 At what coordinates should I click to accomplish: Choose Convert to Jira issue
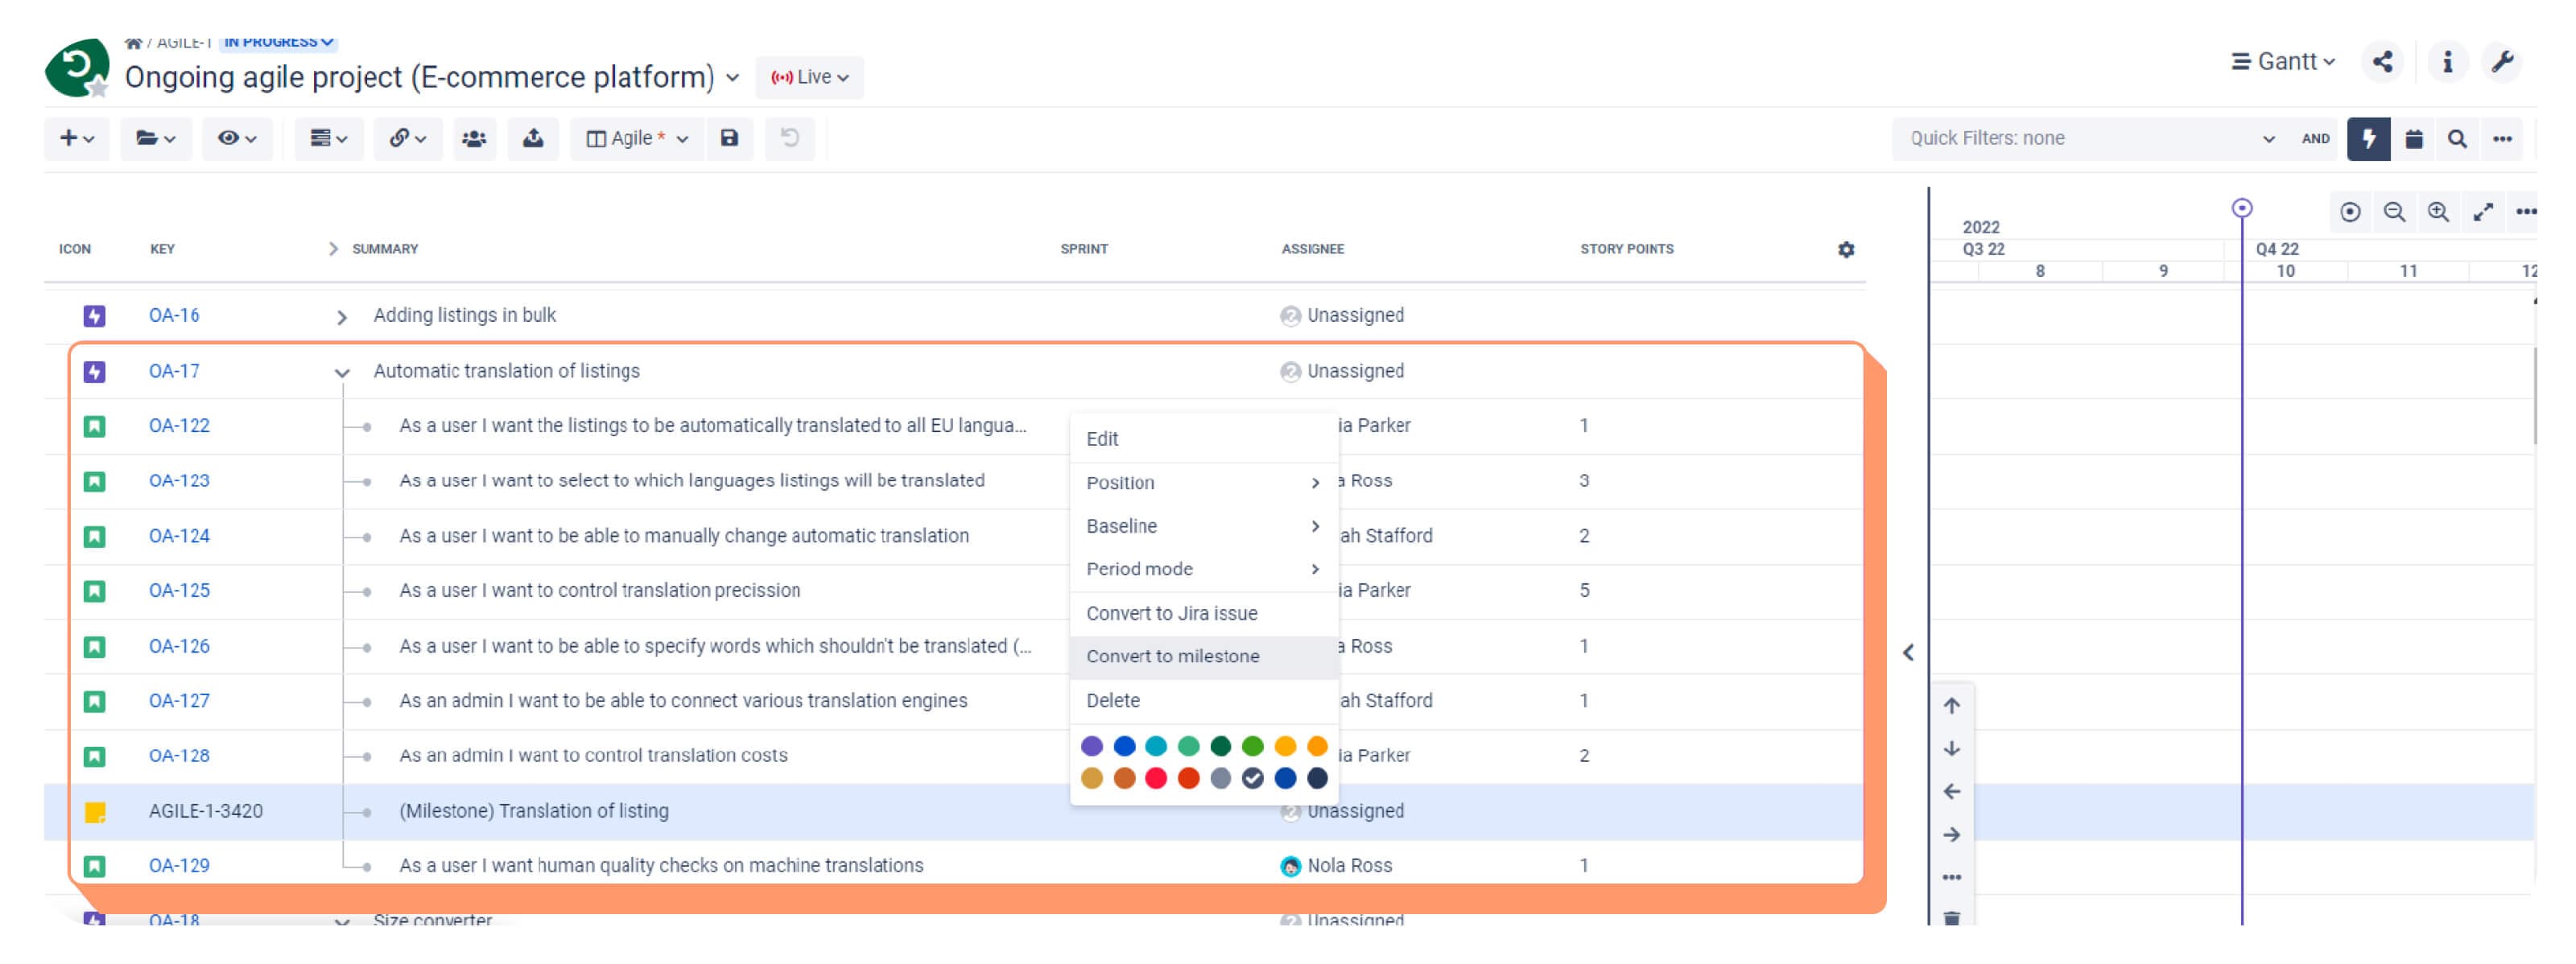coord(1204,613)
